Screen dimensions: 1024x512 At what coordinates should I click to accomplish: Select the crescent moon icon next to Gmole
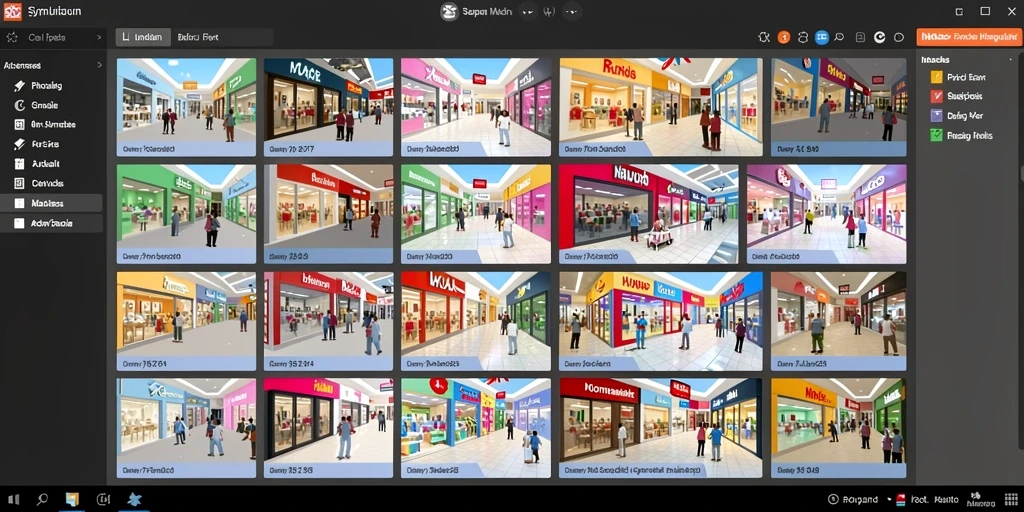18,105
